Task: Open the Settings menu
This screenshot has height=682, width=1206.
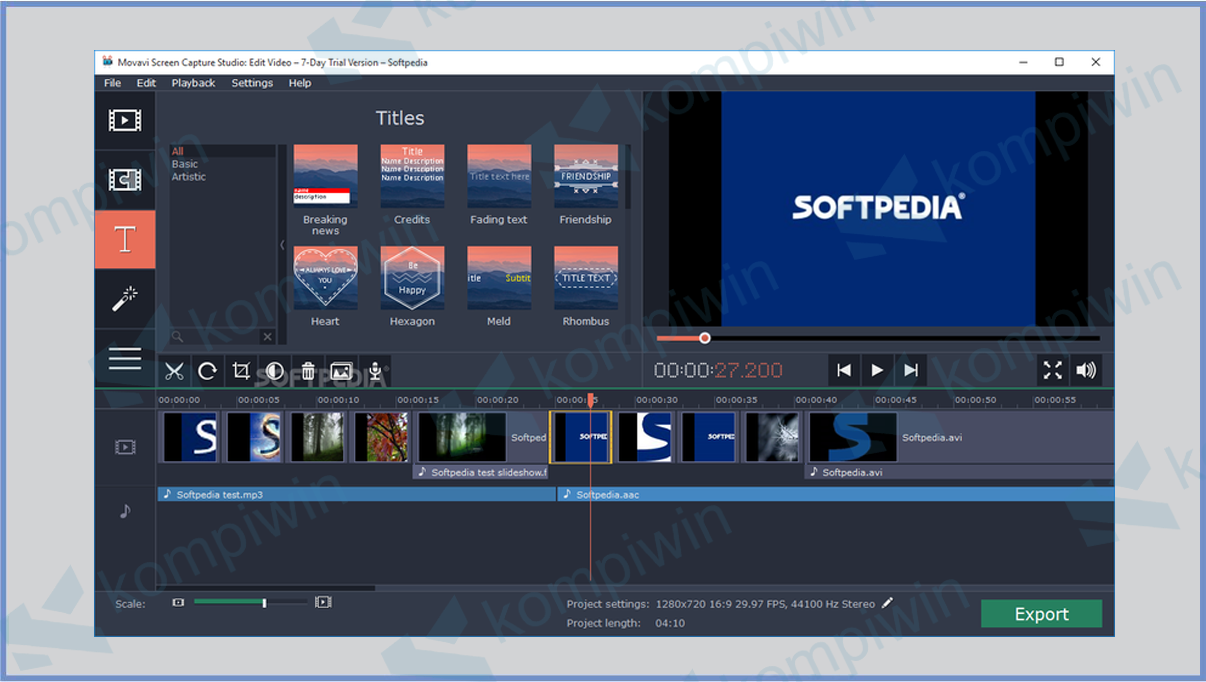Action: (252, 83)
